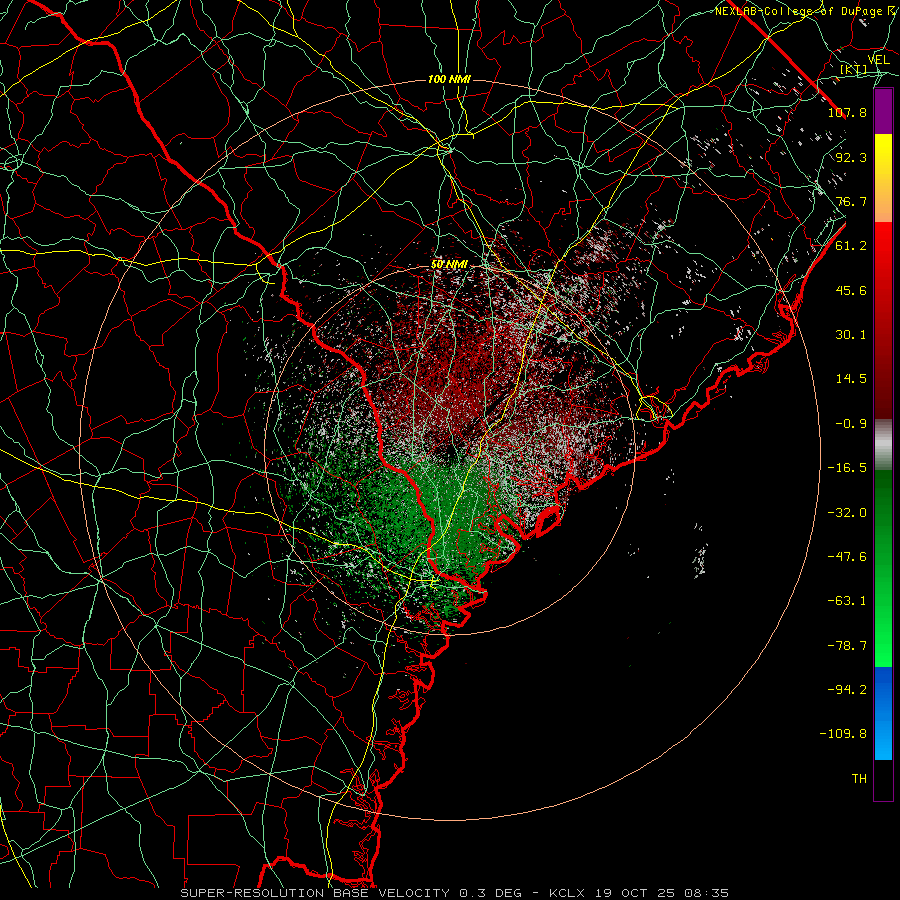This screenshot has height=900, width=900.
Task: Click the 107.8 scale value
Action: pyautogui.click(x=847, y=112)
